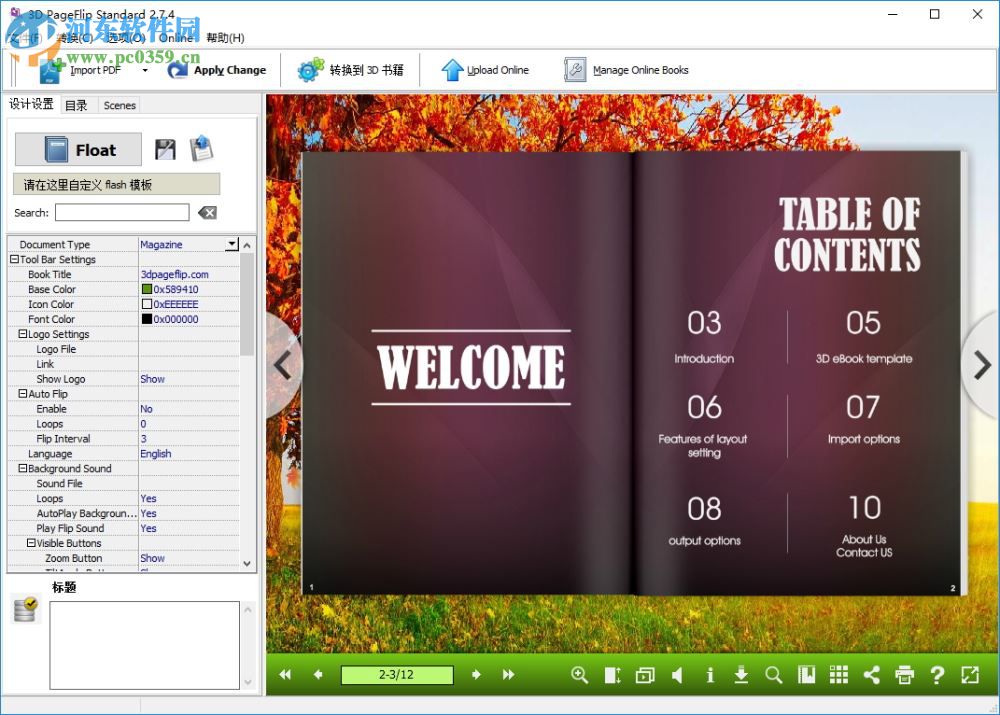Image resolution: width=1000 pixels, height=715 pixels.
Task: Click the save template floppy icon
Action: [165, 150]
